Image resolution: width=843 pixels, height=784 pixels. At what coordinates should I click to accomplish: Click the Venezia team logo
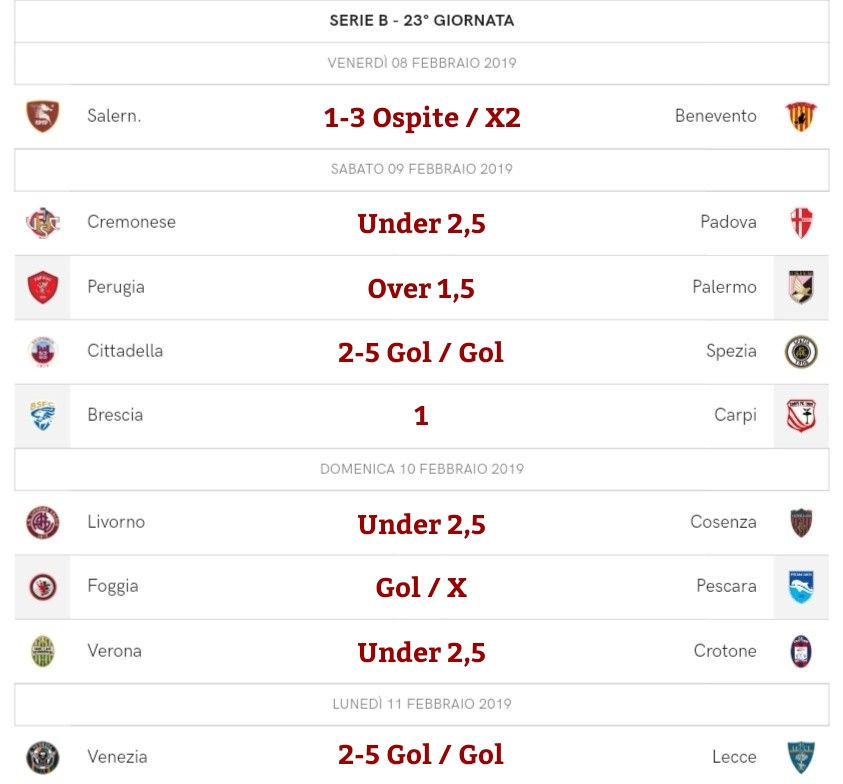click(42, 757)
